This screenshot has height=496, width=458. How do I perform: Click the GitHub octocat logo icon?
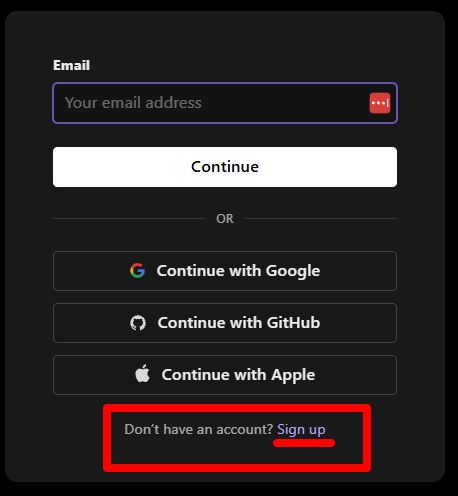click(x=138, y=323)
